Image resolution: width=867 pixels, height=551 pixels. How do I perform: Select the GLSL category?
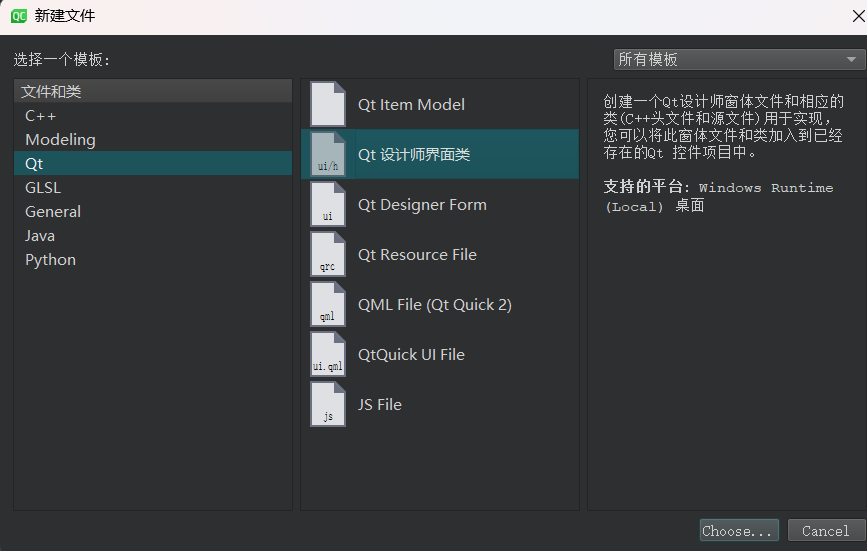[153, 188]
